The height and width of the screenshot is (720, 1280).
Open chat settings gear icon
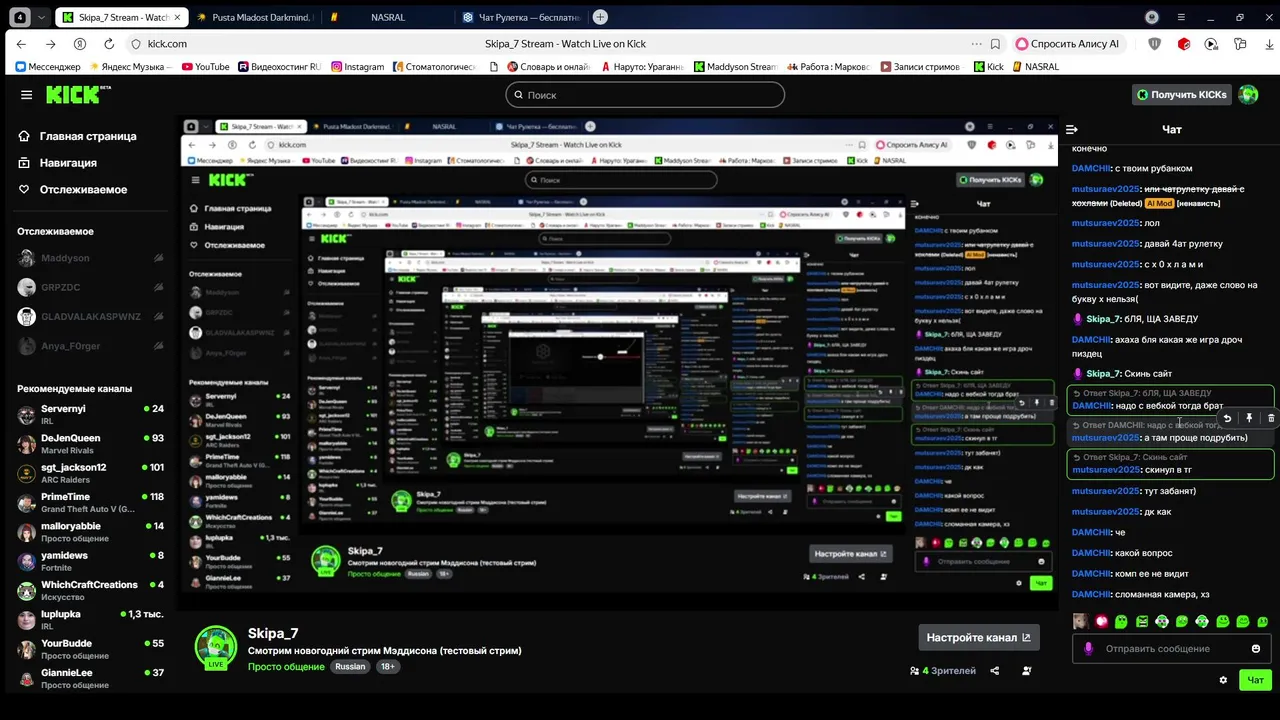tap(1223, 680)
